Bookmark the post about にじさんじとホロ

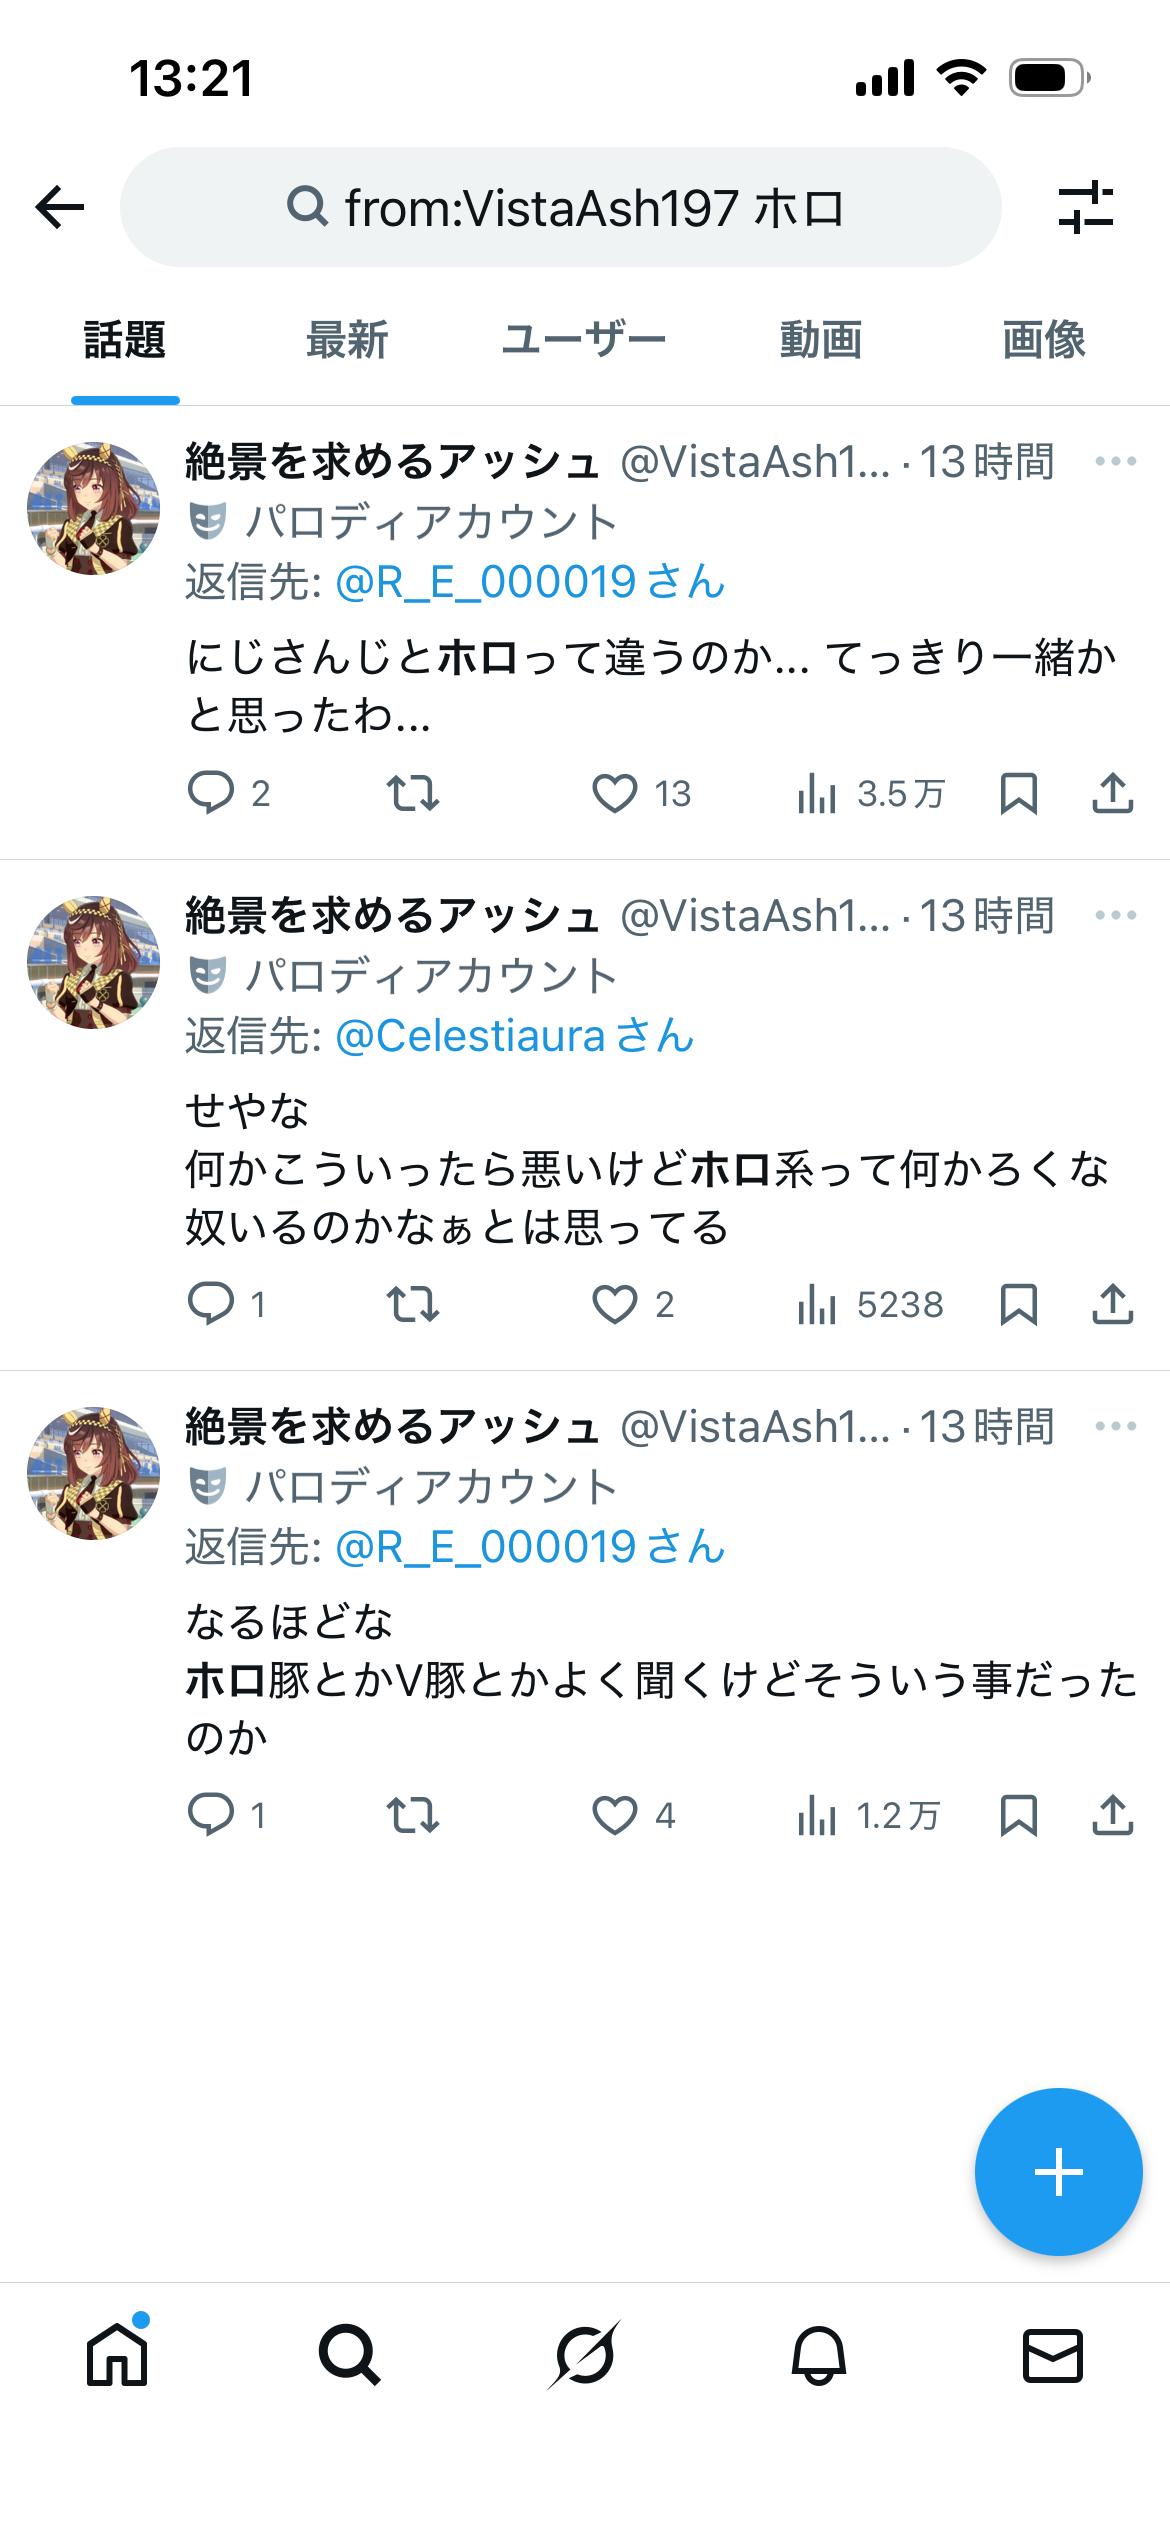1018,794
